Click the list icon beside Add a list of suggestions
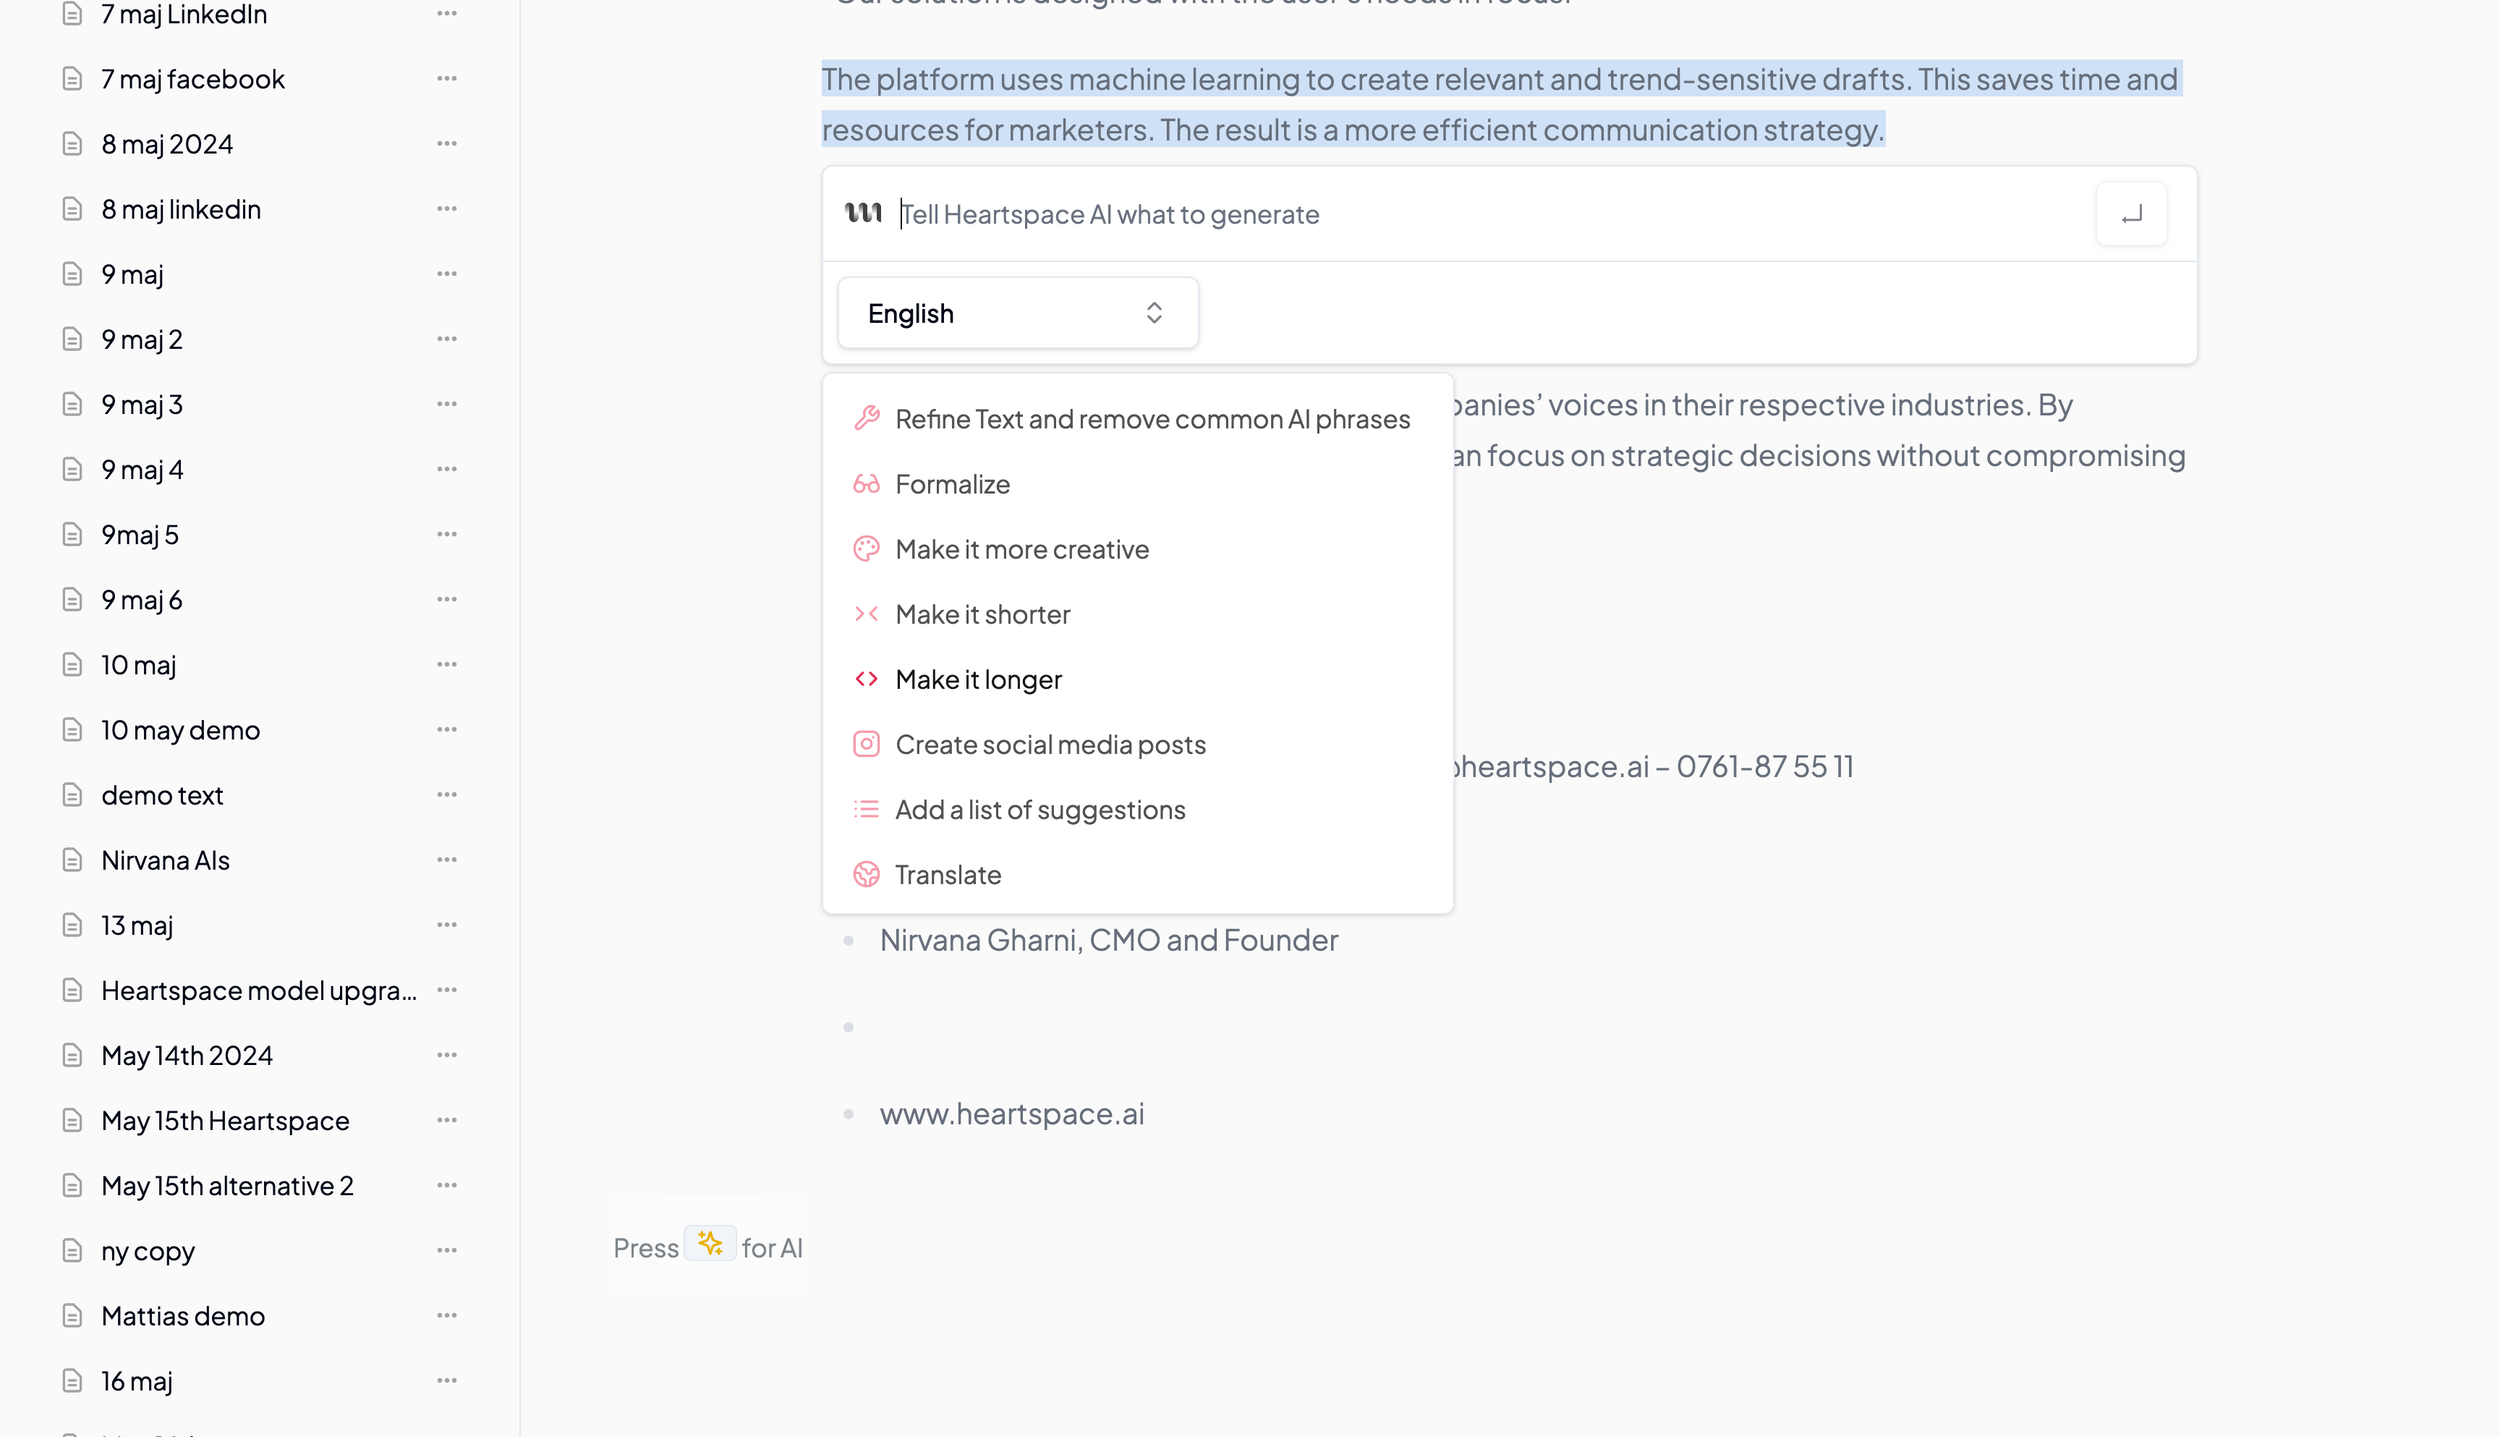2500x1437 pixels. point(866,809)
